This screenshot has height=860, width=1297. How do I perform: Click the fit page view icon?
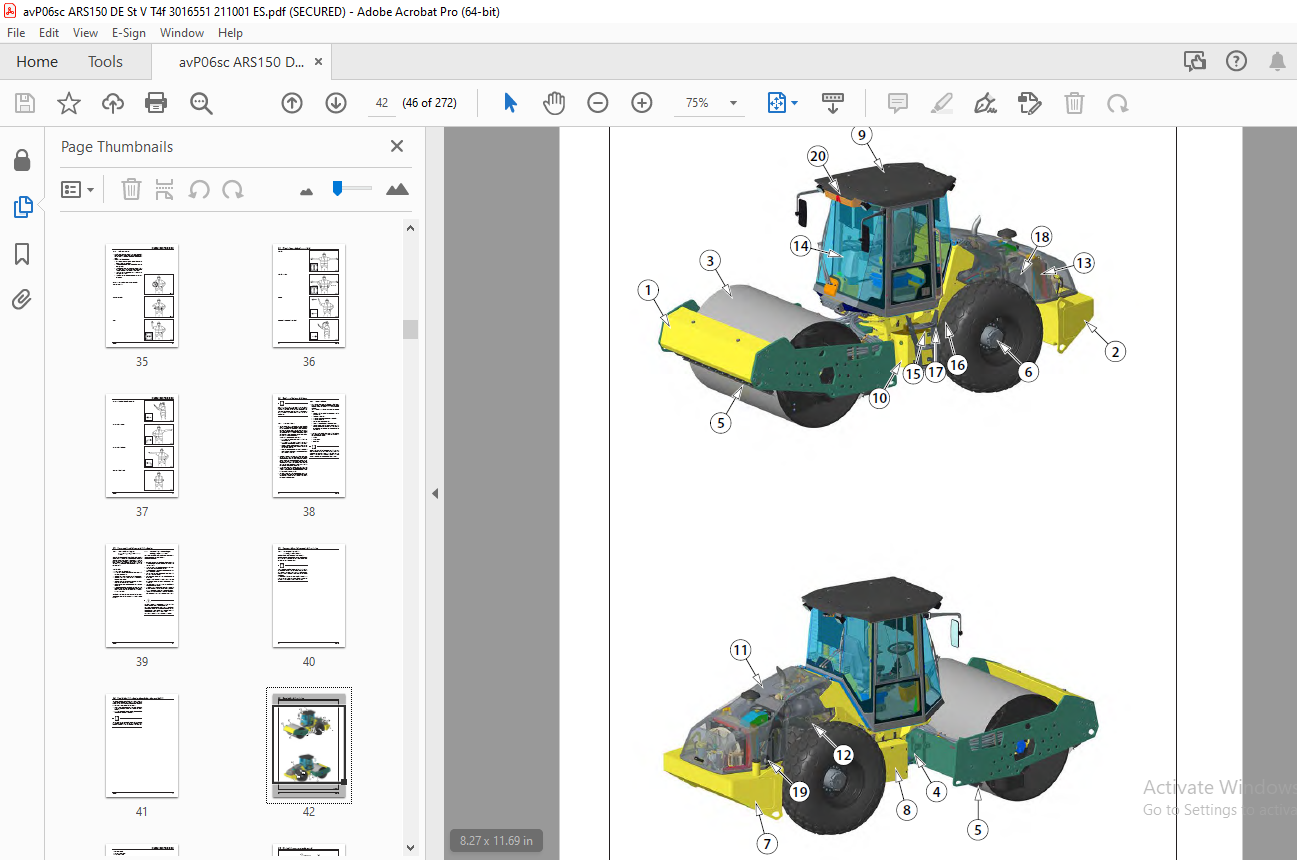[777, 103]
